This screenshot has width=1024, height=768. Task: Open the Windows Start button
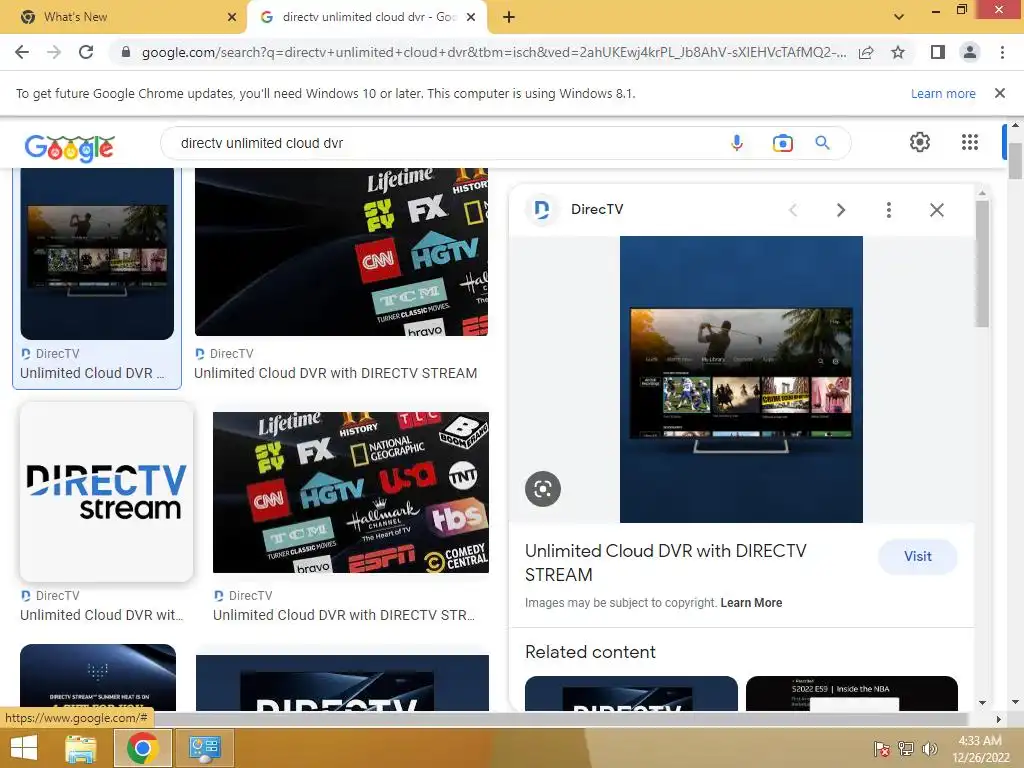[24, 748]
